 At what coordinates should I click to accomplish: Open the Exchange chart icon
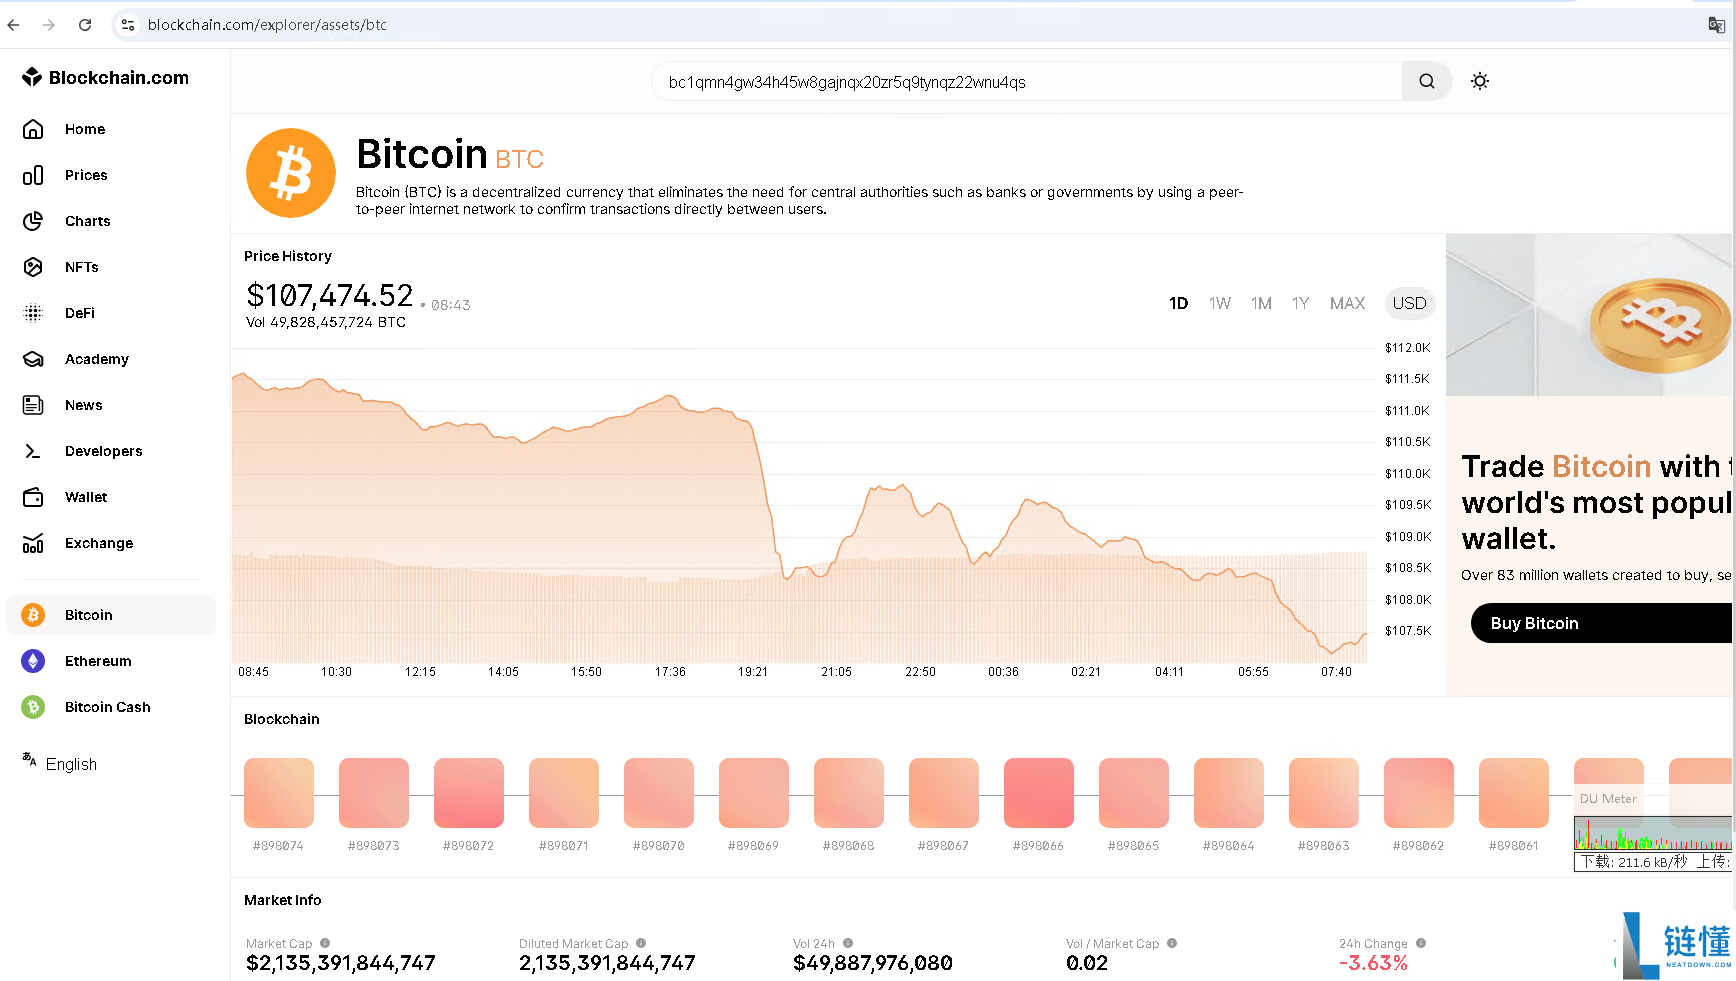pyautogui.click(x=33, y=543)
